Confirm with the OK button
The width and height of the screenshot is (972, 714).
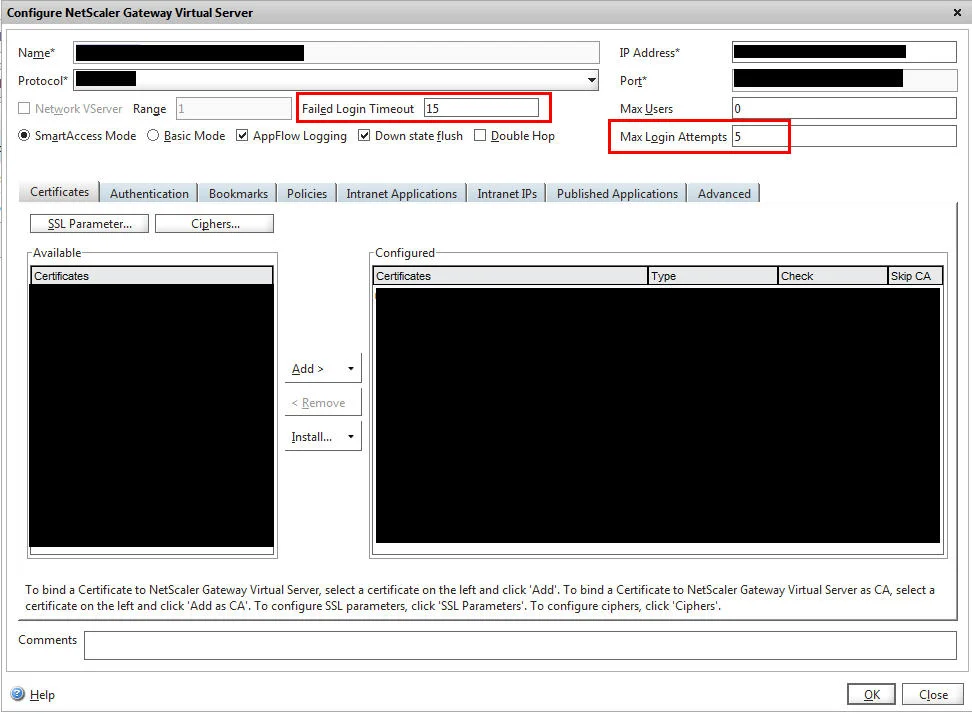[872, 694]
